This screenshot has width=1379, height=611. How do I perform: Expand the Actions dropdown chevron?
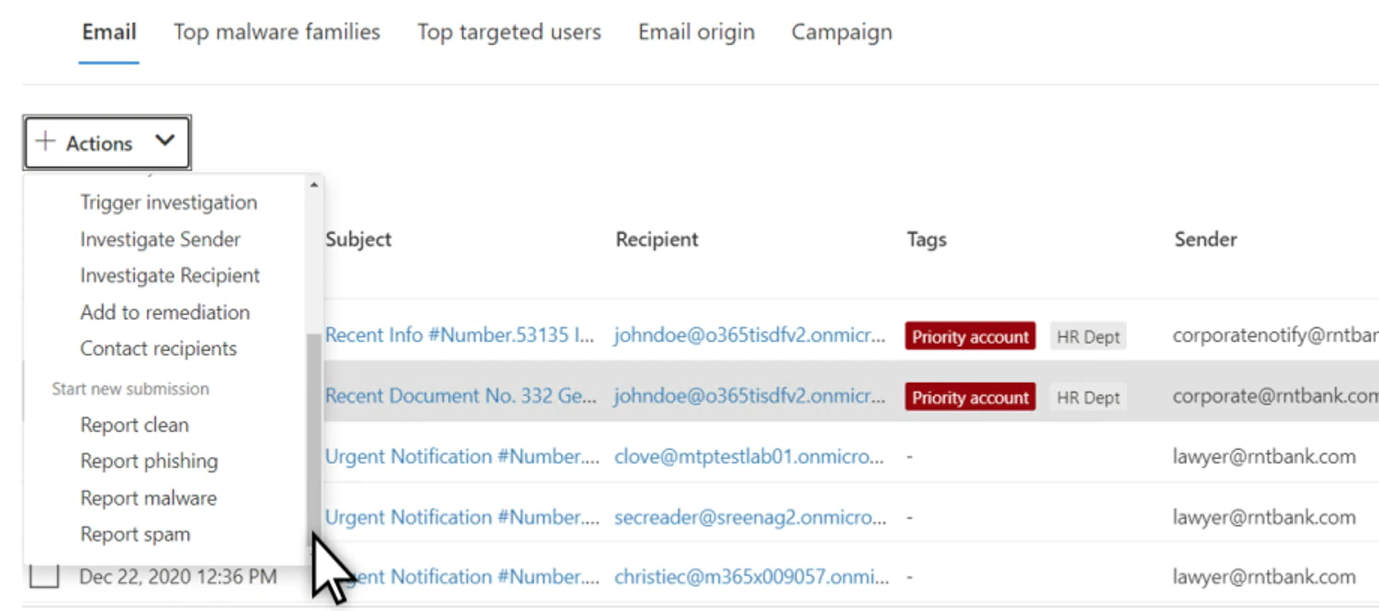pos(165,142)
